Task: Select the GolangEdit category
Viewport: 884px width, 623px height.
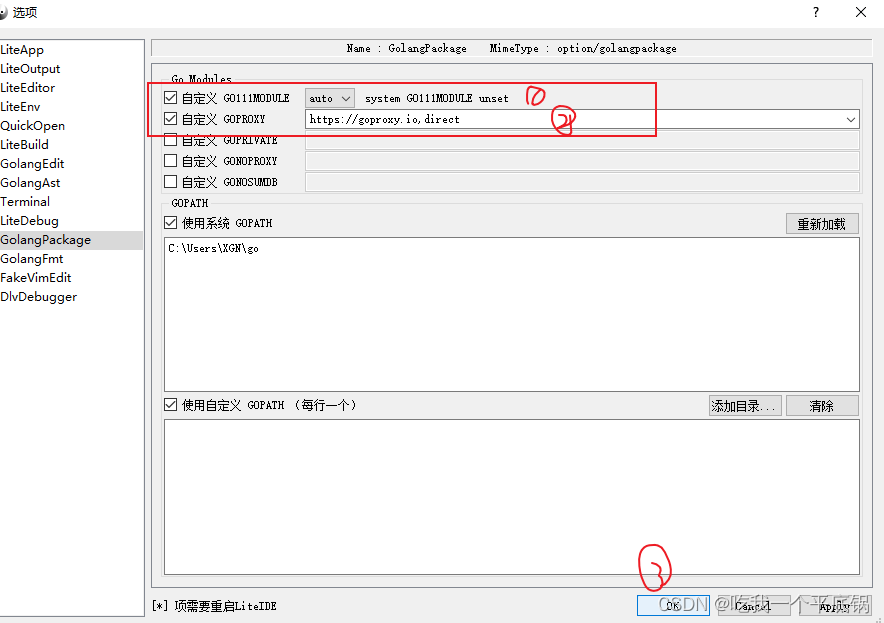Action: 32,163
